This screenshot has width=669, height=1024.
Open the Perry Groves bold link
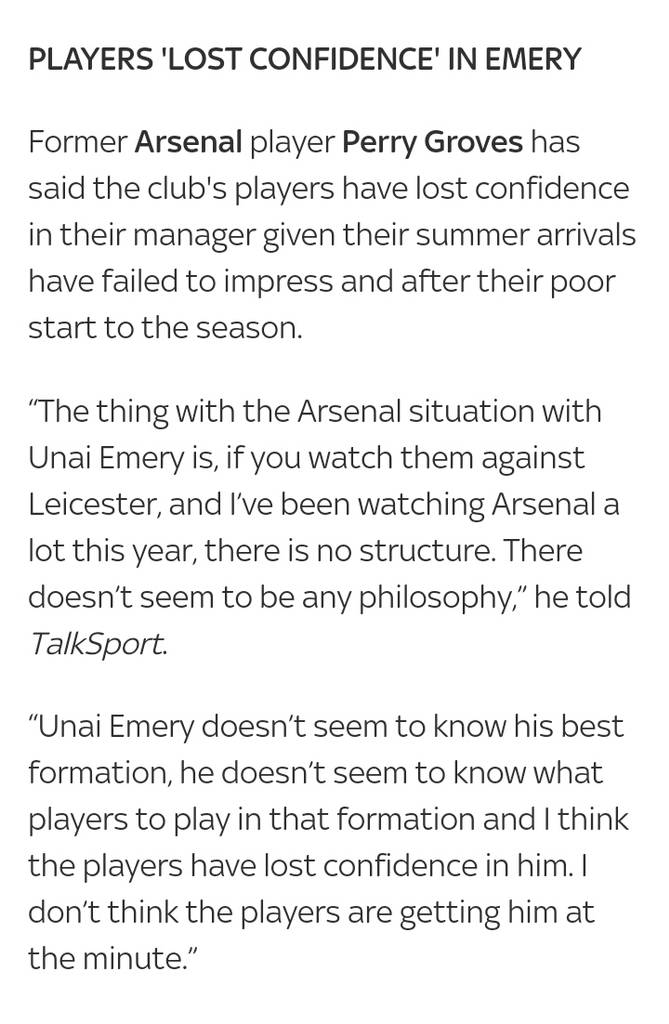[432, 143]
